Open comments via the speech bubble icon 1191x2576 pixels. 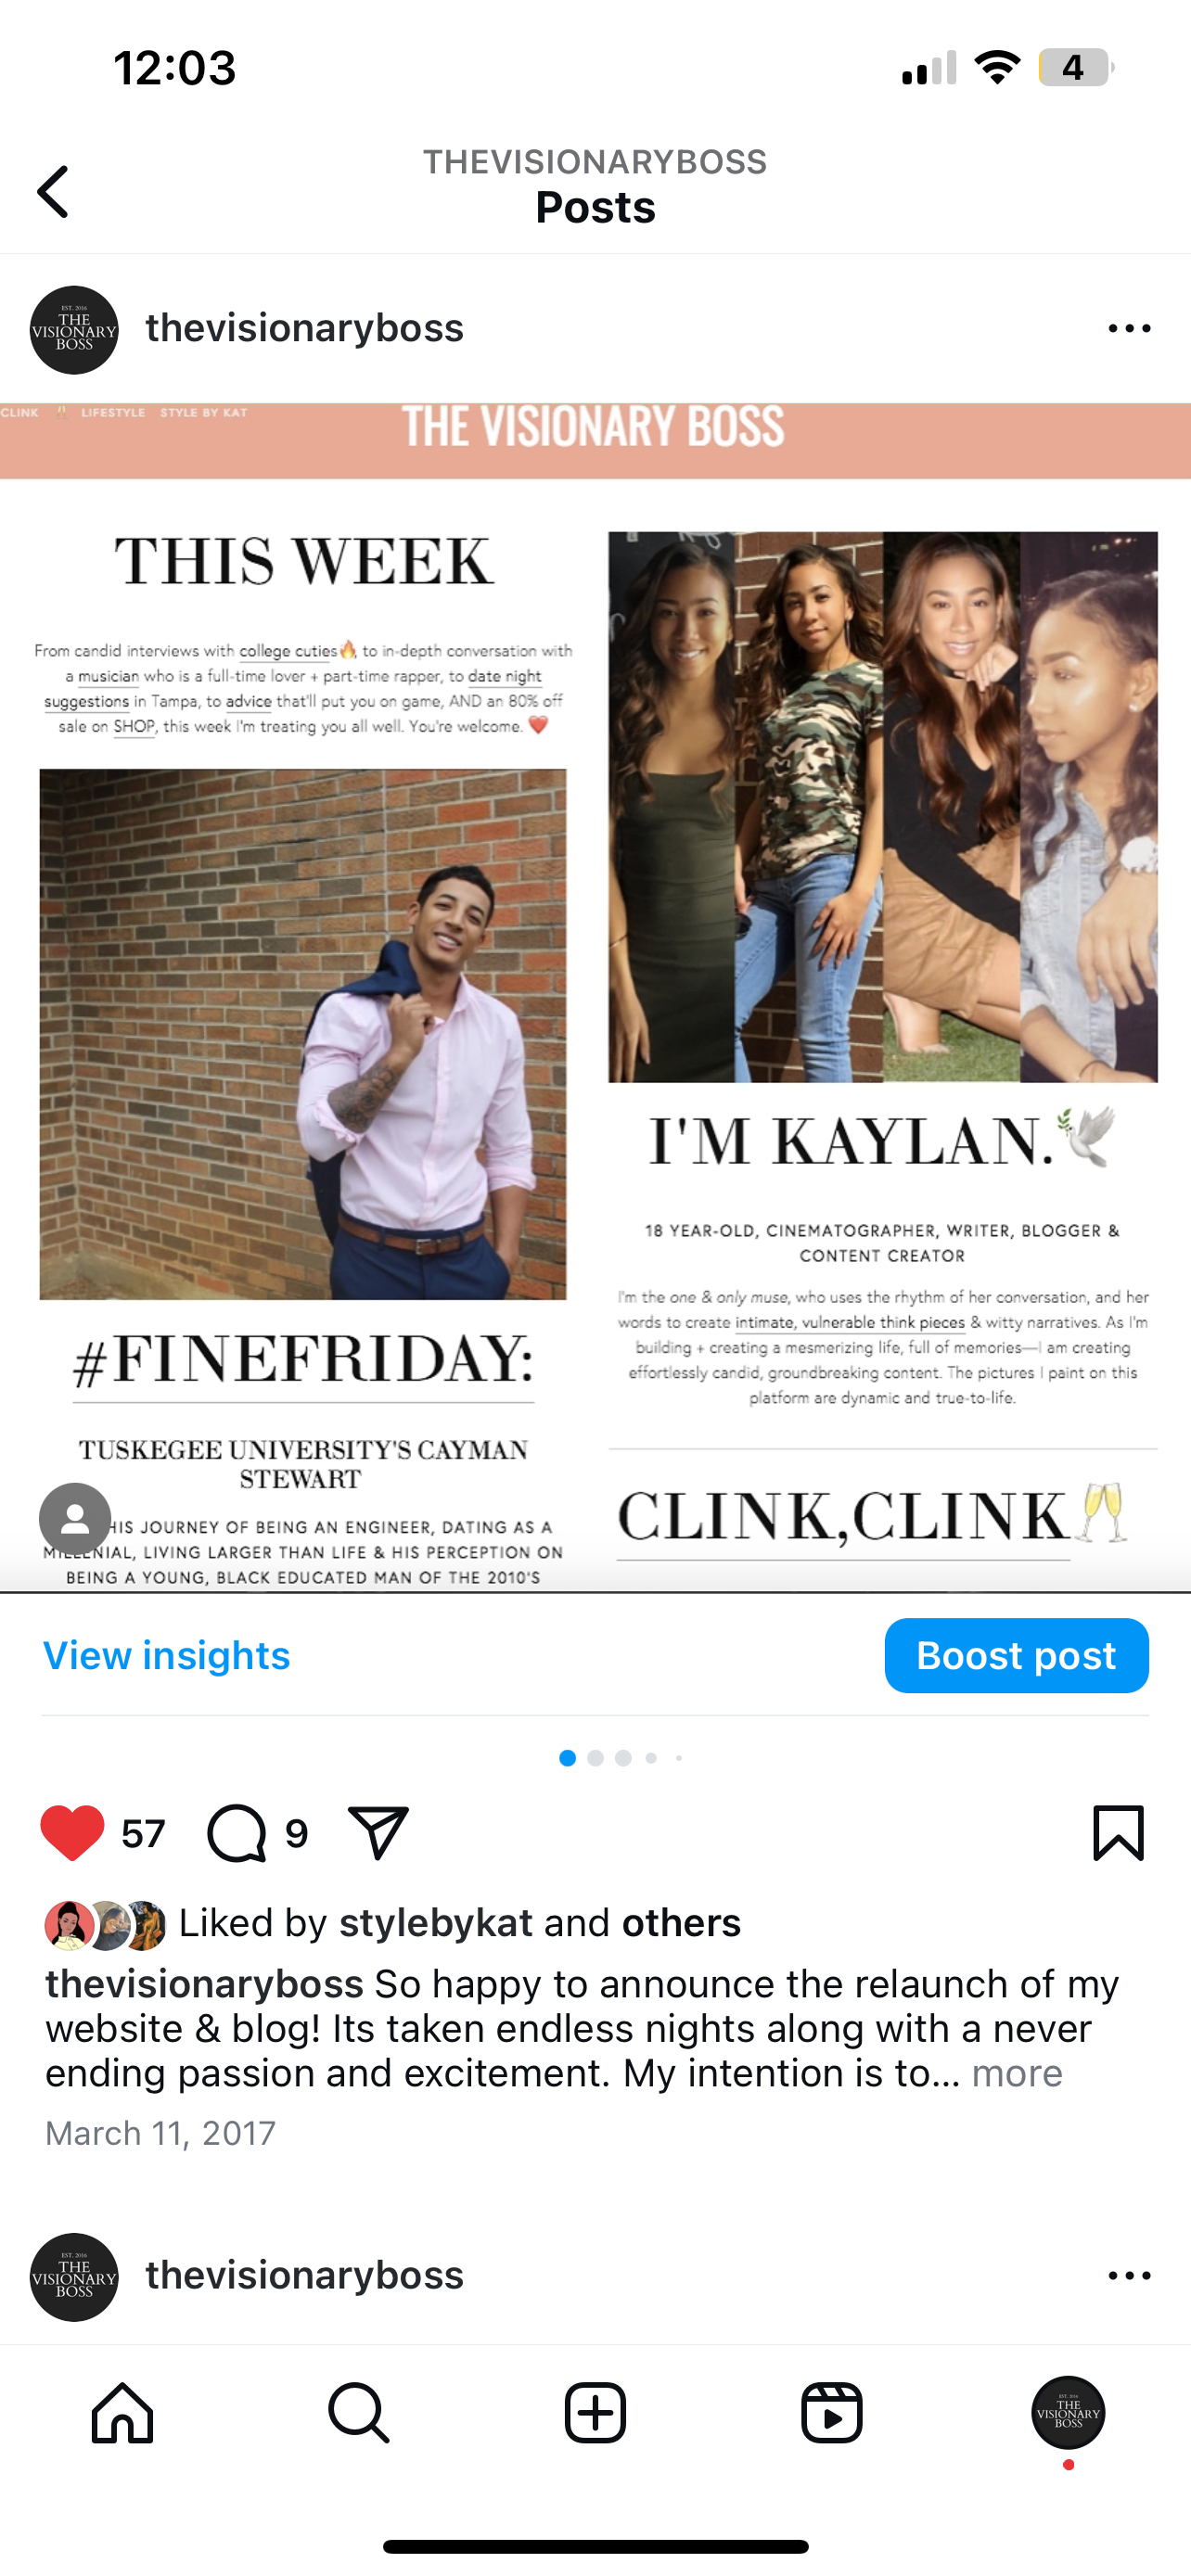(237, 1833)
